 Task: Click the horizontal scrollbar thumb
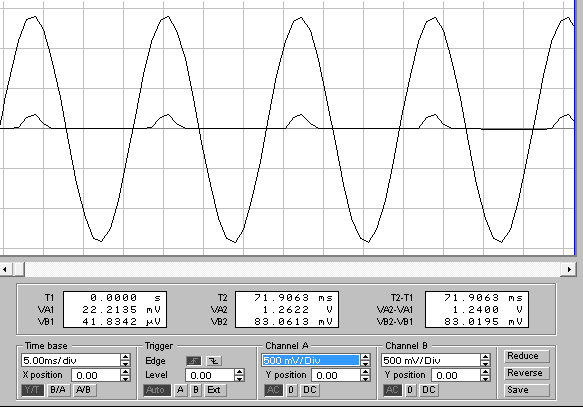point(18,269)
